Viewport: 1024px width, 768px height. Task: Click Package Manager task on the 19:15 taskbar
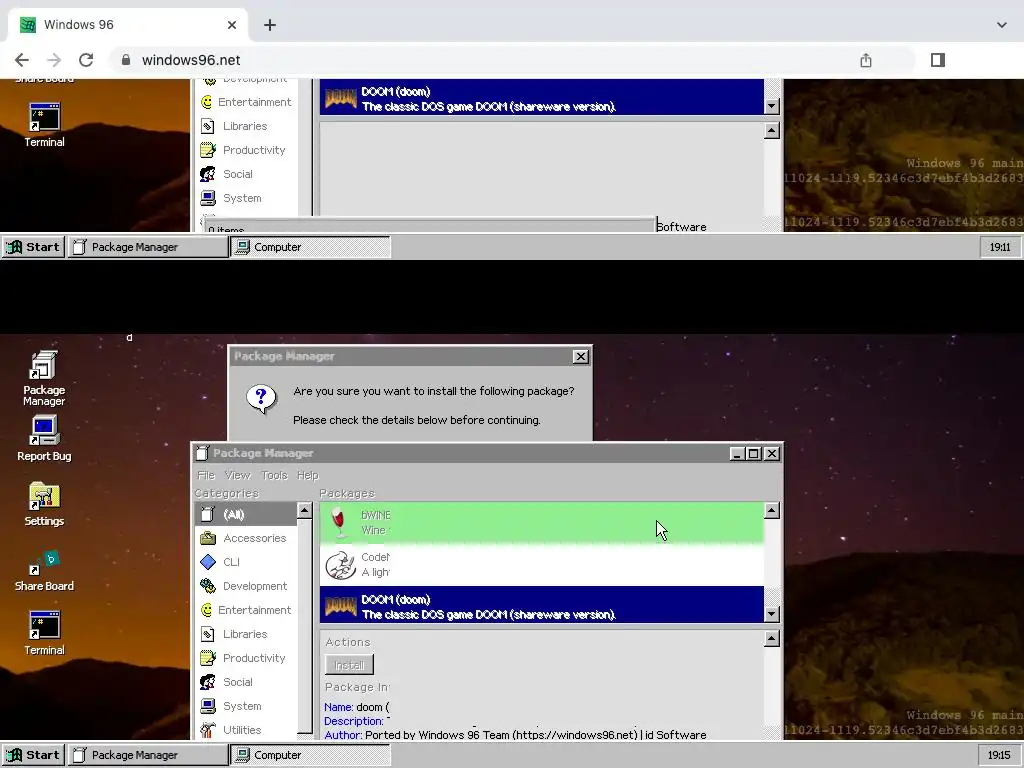tap(148, 755)
